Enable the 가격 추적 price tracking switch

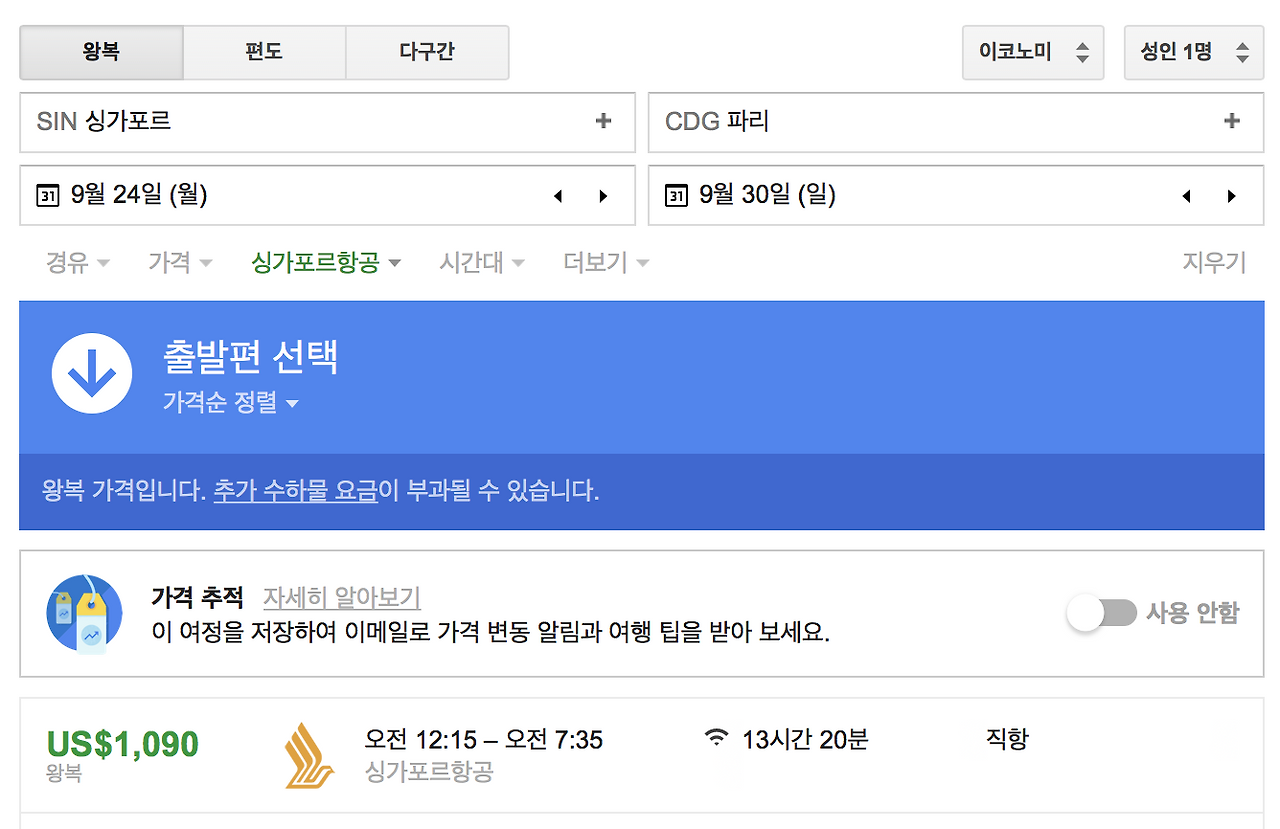[x=1101, y=613]
